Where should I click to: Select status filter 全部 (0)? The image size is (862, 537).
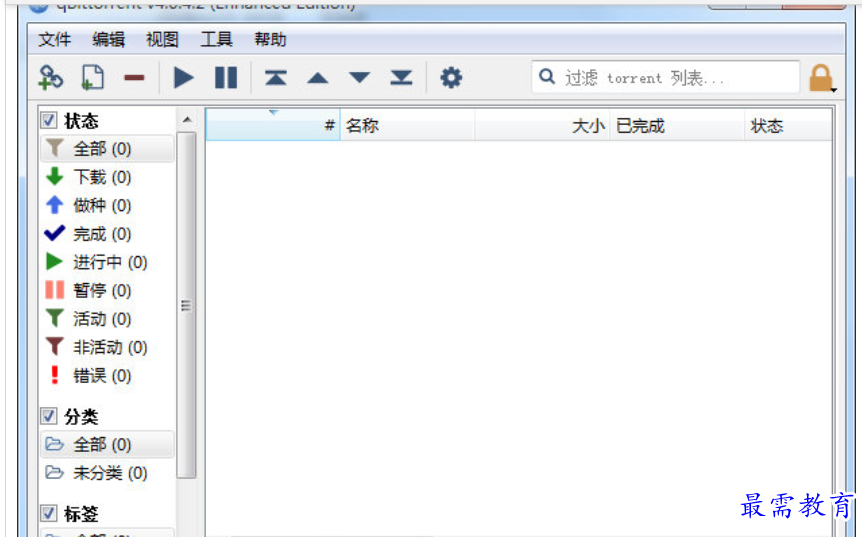(x=107, y=148)
